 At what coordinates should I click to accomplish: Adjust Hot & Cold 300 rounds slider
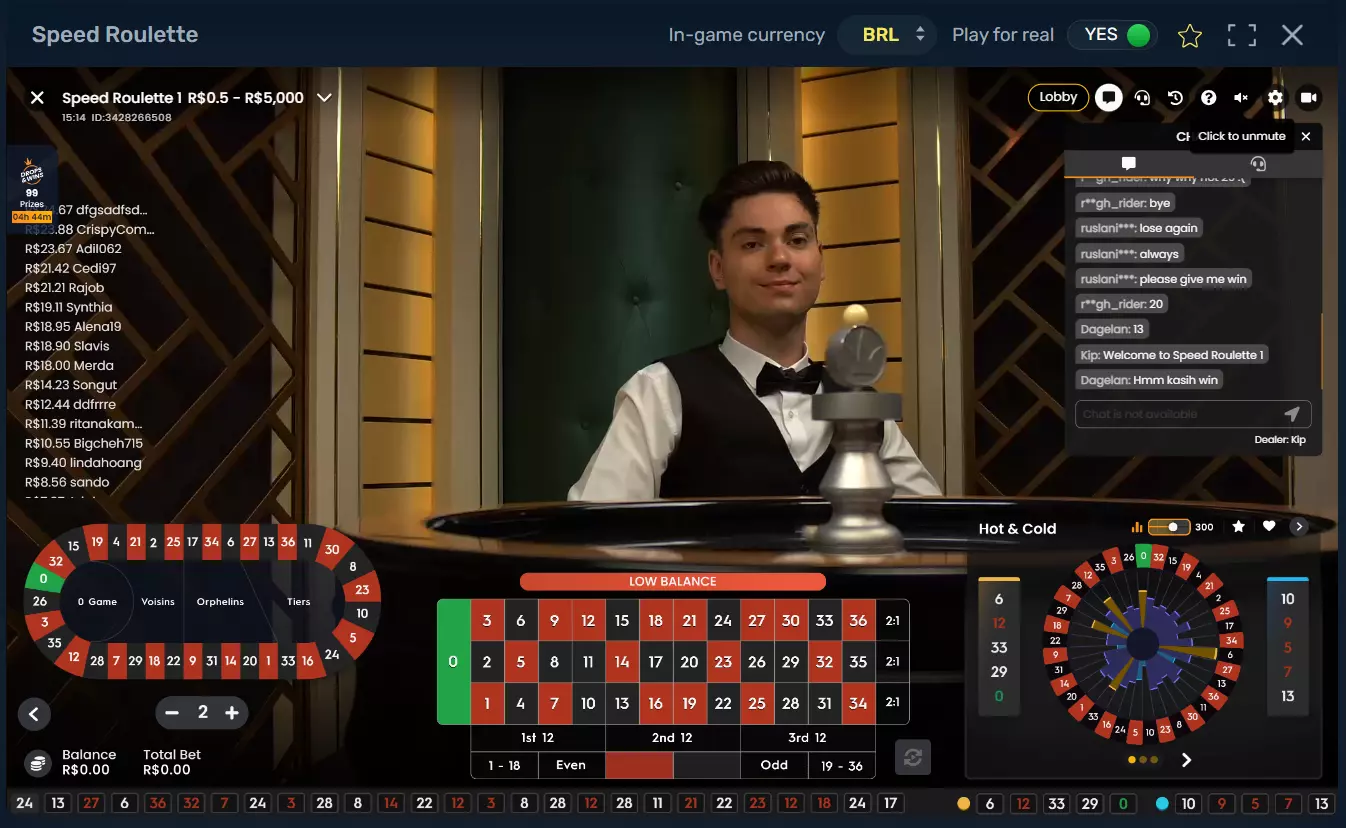pos(1168,527)
